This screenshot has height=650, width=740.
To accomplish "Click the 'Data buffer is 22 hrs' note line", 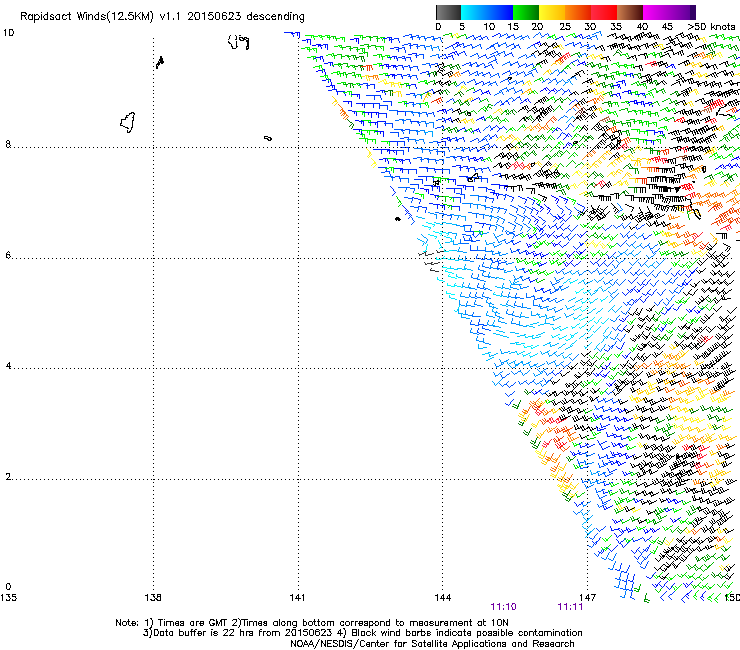I will coord(362,633).
